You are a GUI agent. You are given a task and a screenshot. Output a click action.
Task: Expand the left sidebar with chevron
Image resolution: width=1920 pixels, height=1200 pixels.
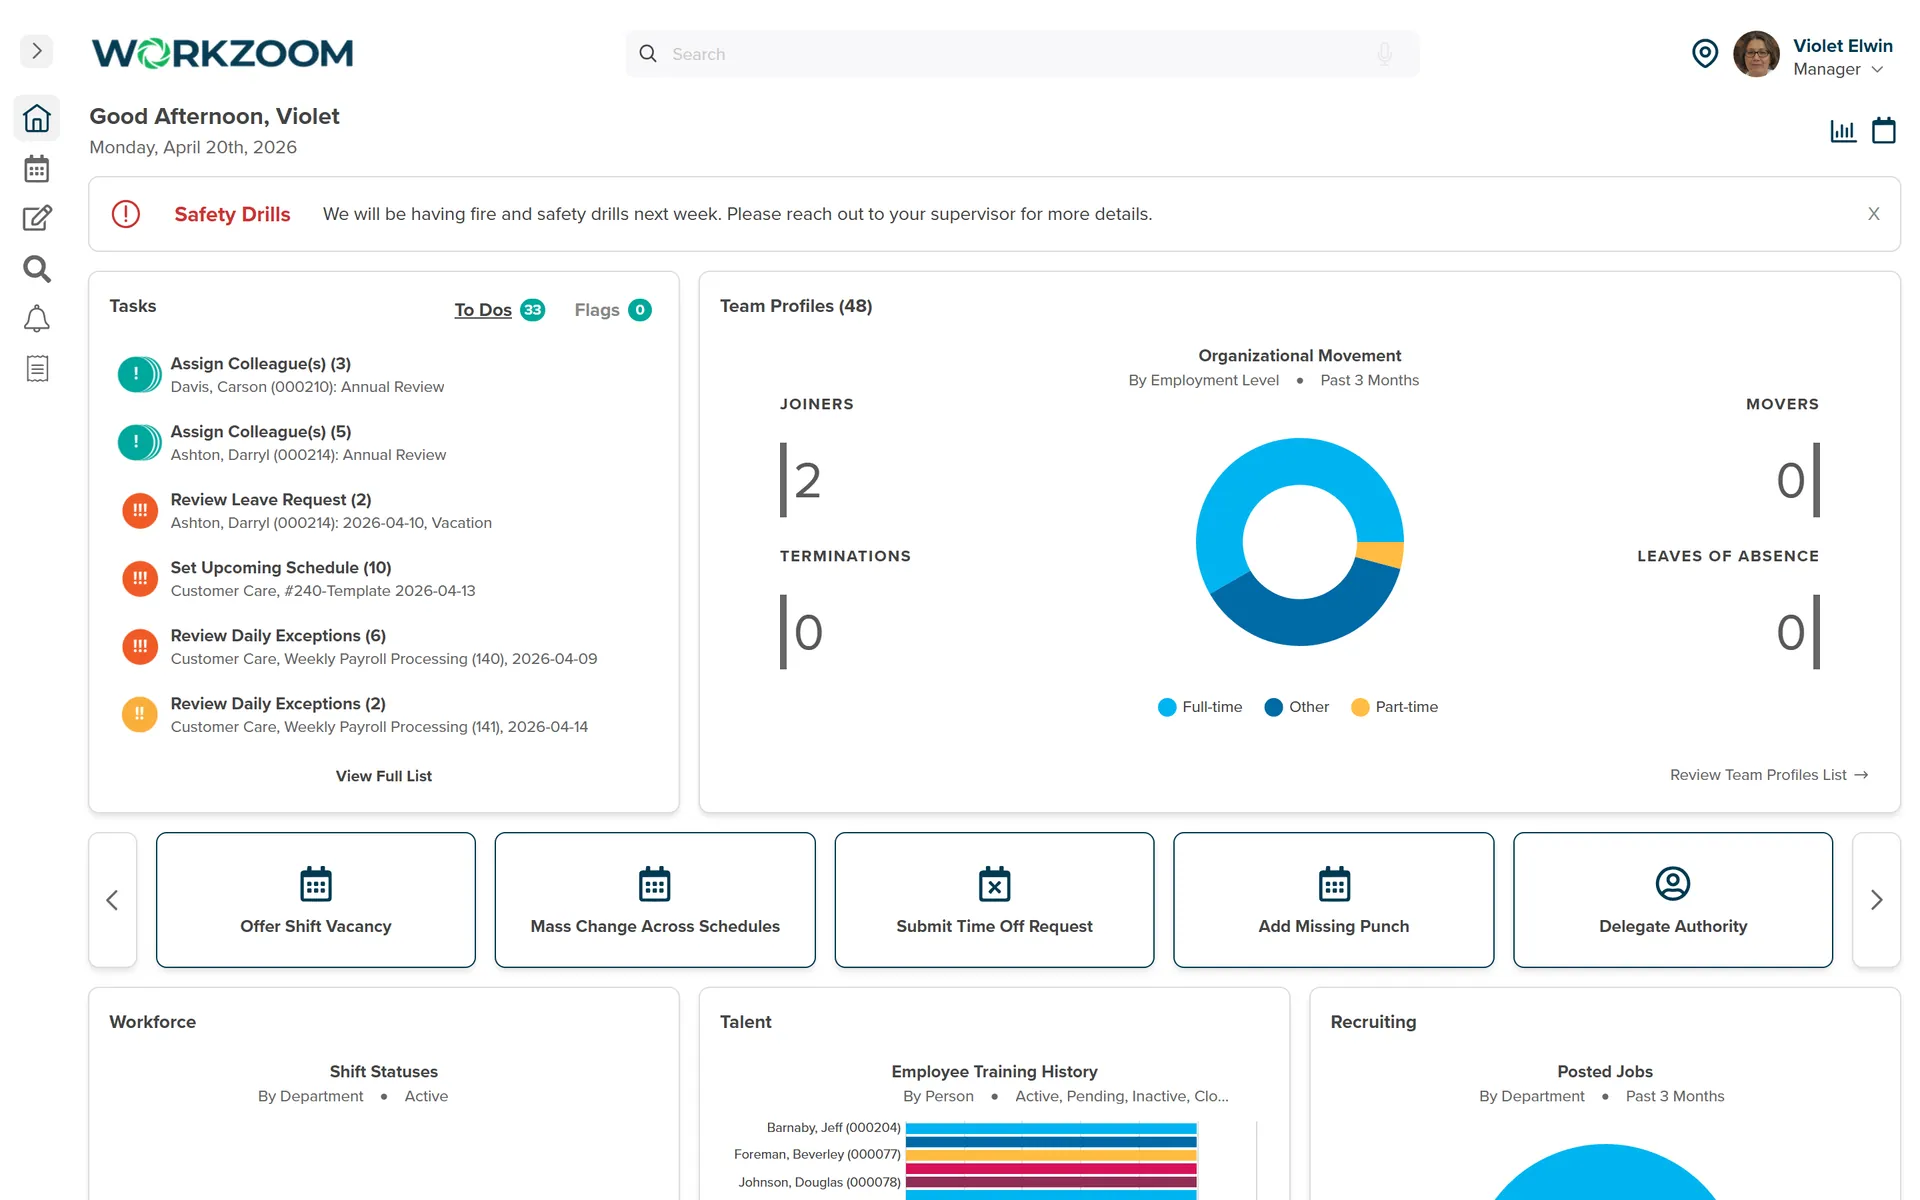(x=37, y=51)
